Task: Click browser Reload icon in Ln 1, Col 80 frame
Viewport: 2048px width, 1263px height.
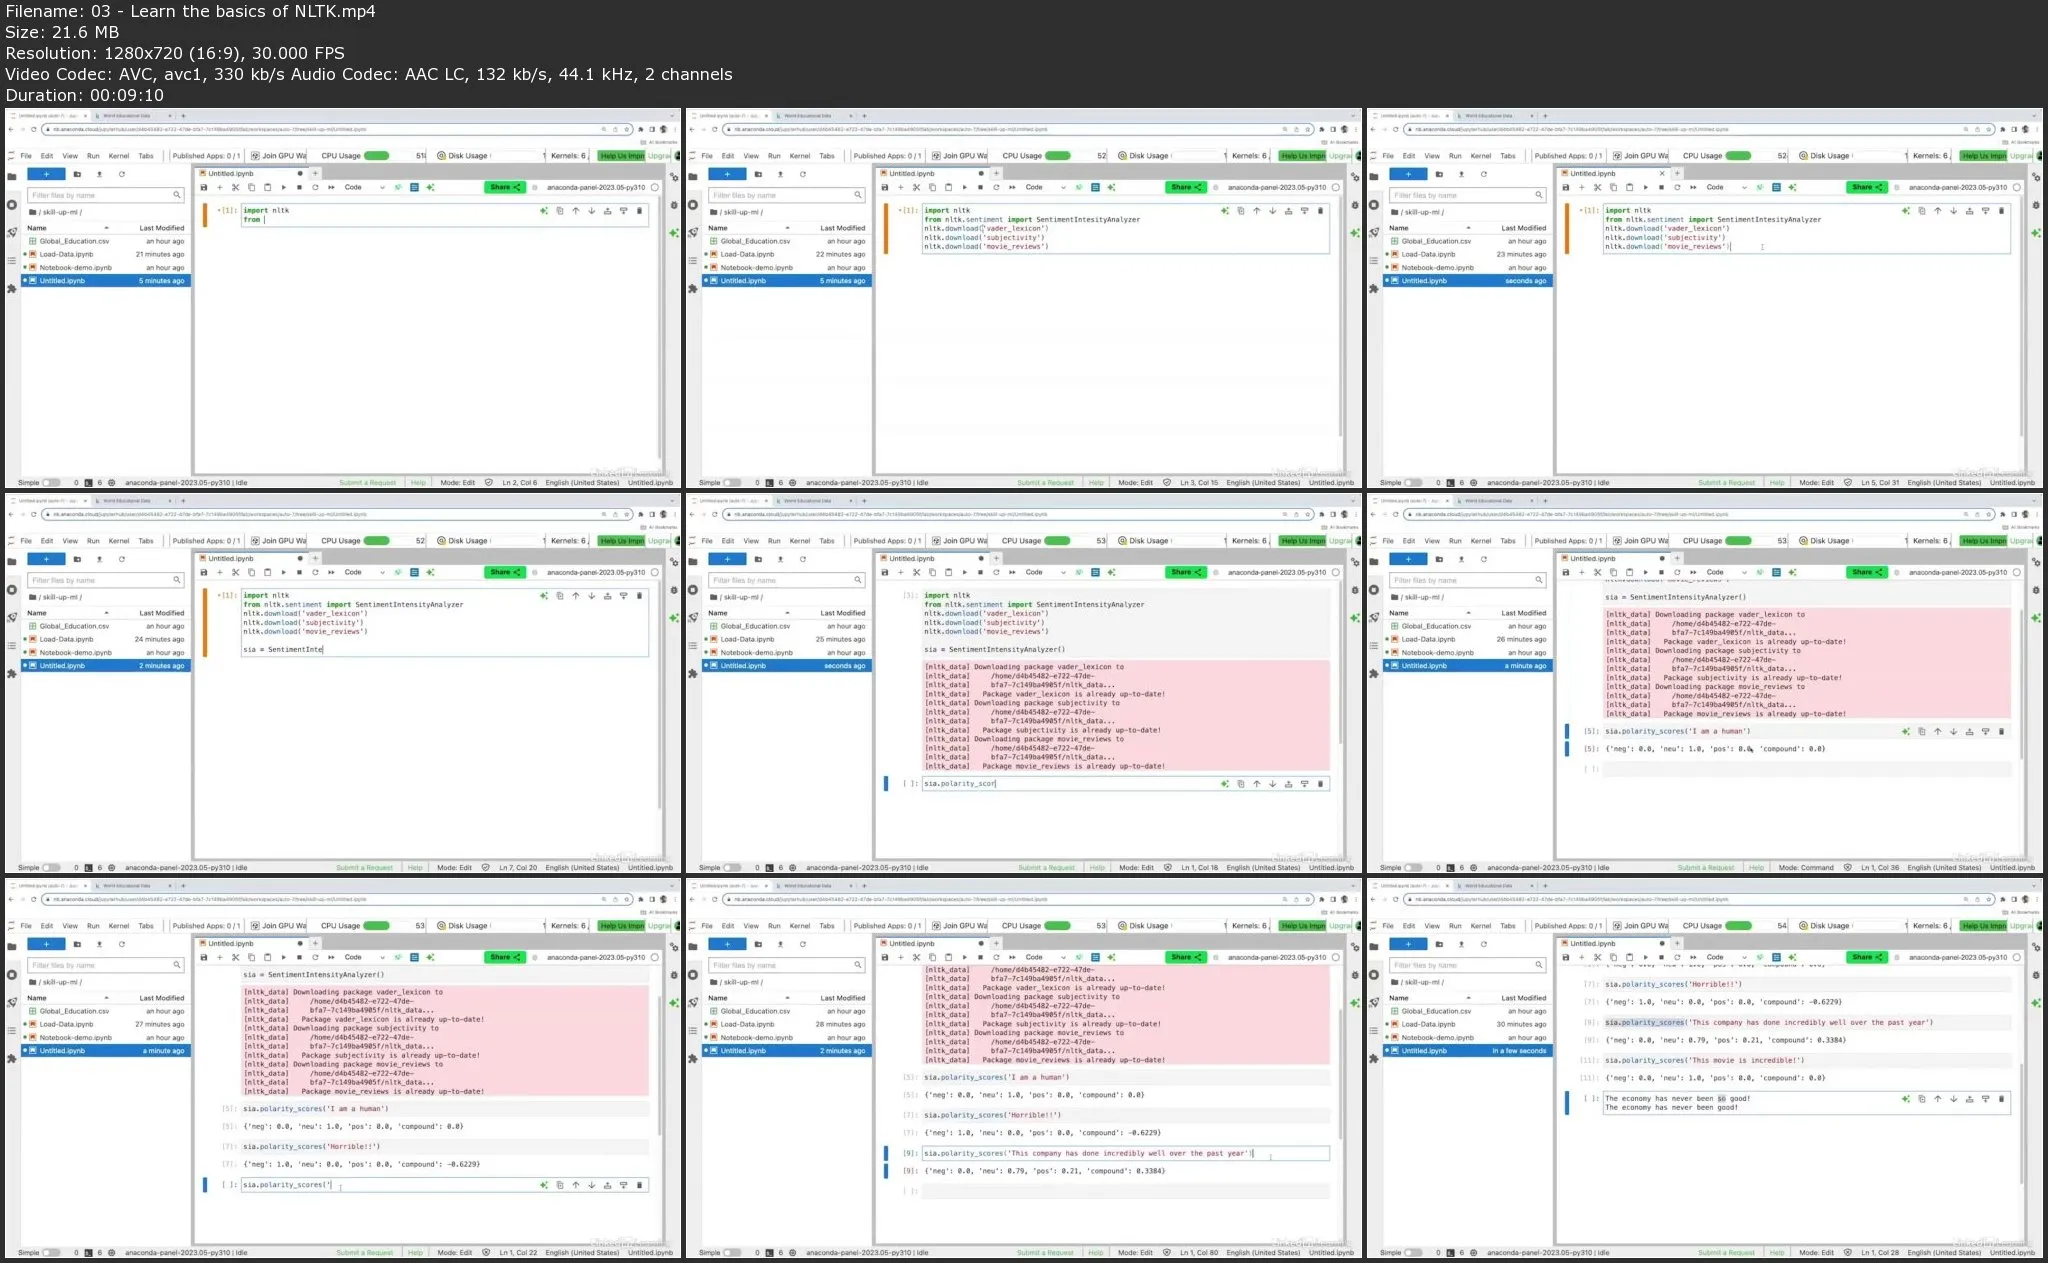Action: (715, 899)
